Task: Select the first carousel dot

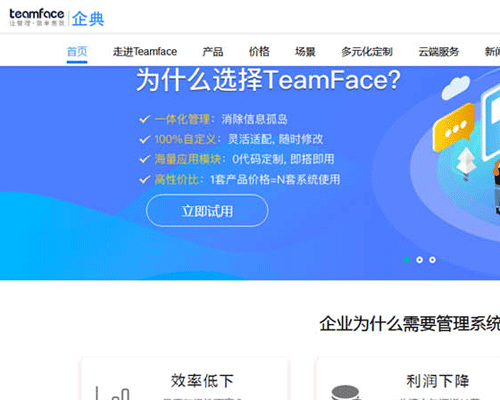Action: [407, 260]
